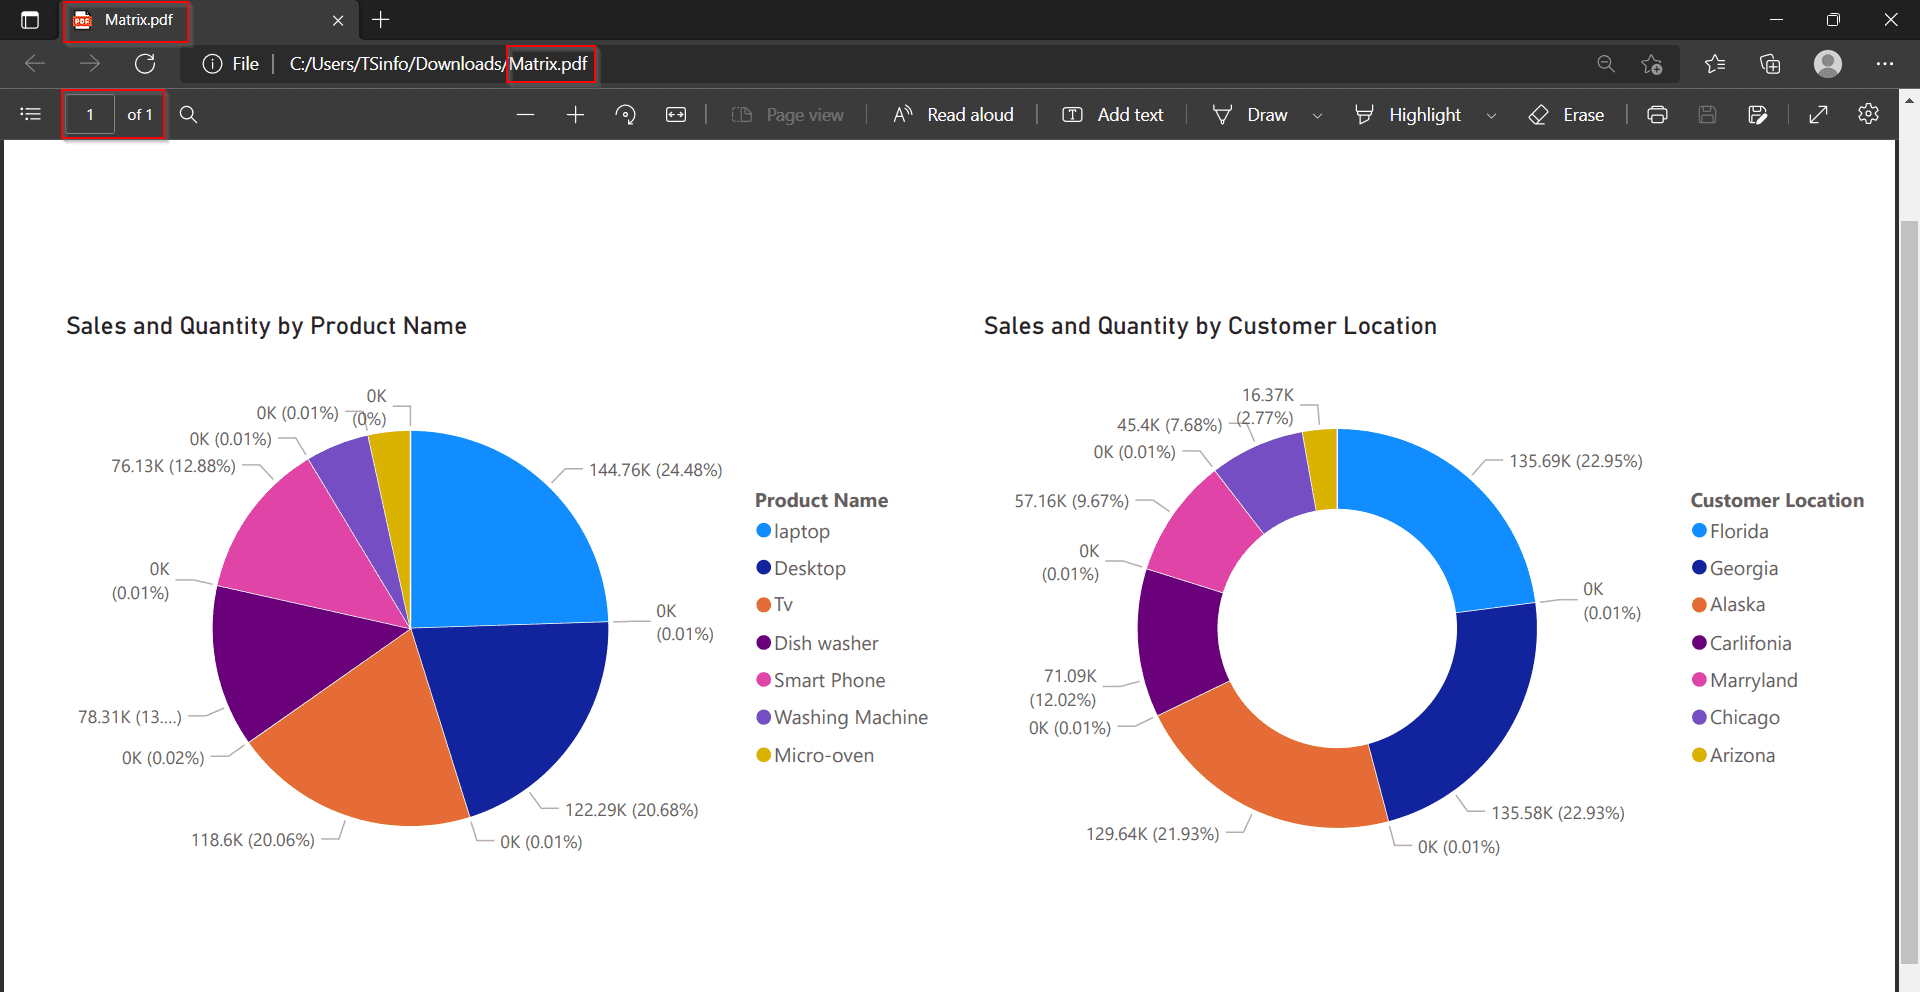The image size is (1920, 992).
Task: Start Read aloud
Action: (953, 115)
